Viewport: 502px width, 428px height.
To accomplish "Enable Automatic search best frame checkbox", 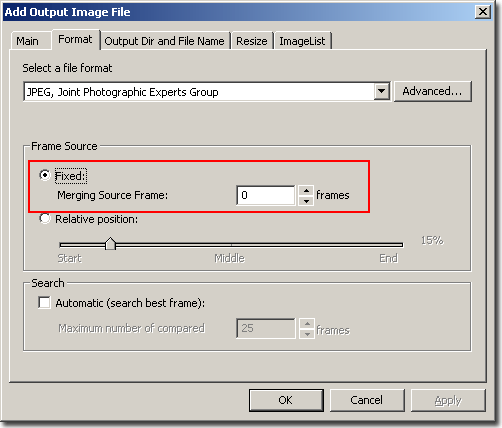I will pyautogui.click(x=44, y=303).
